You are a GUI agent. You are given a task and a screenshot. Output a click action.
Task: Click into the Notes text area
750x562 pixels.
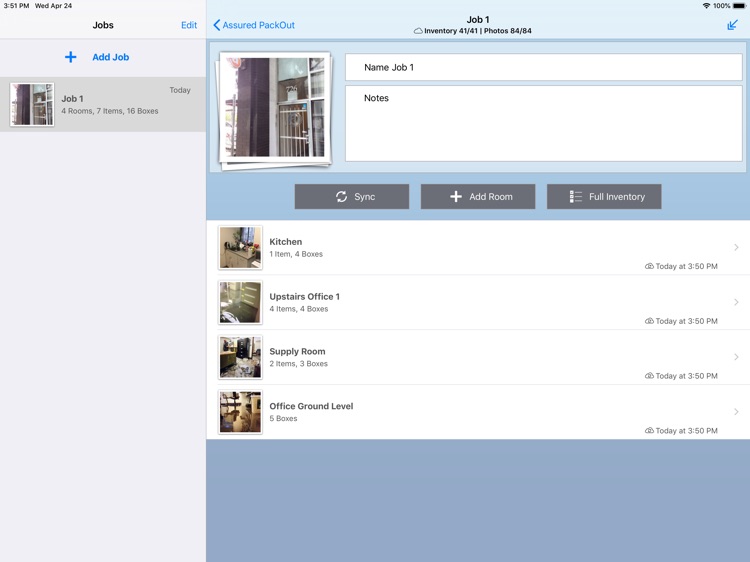543,123
